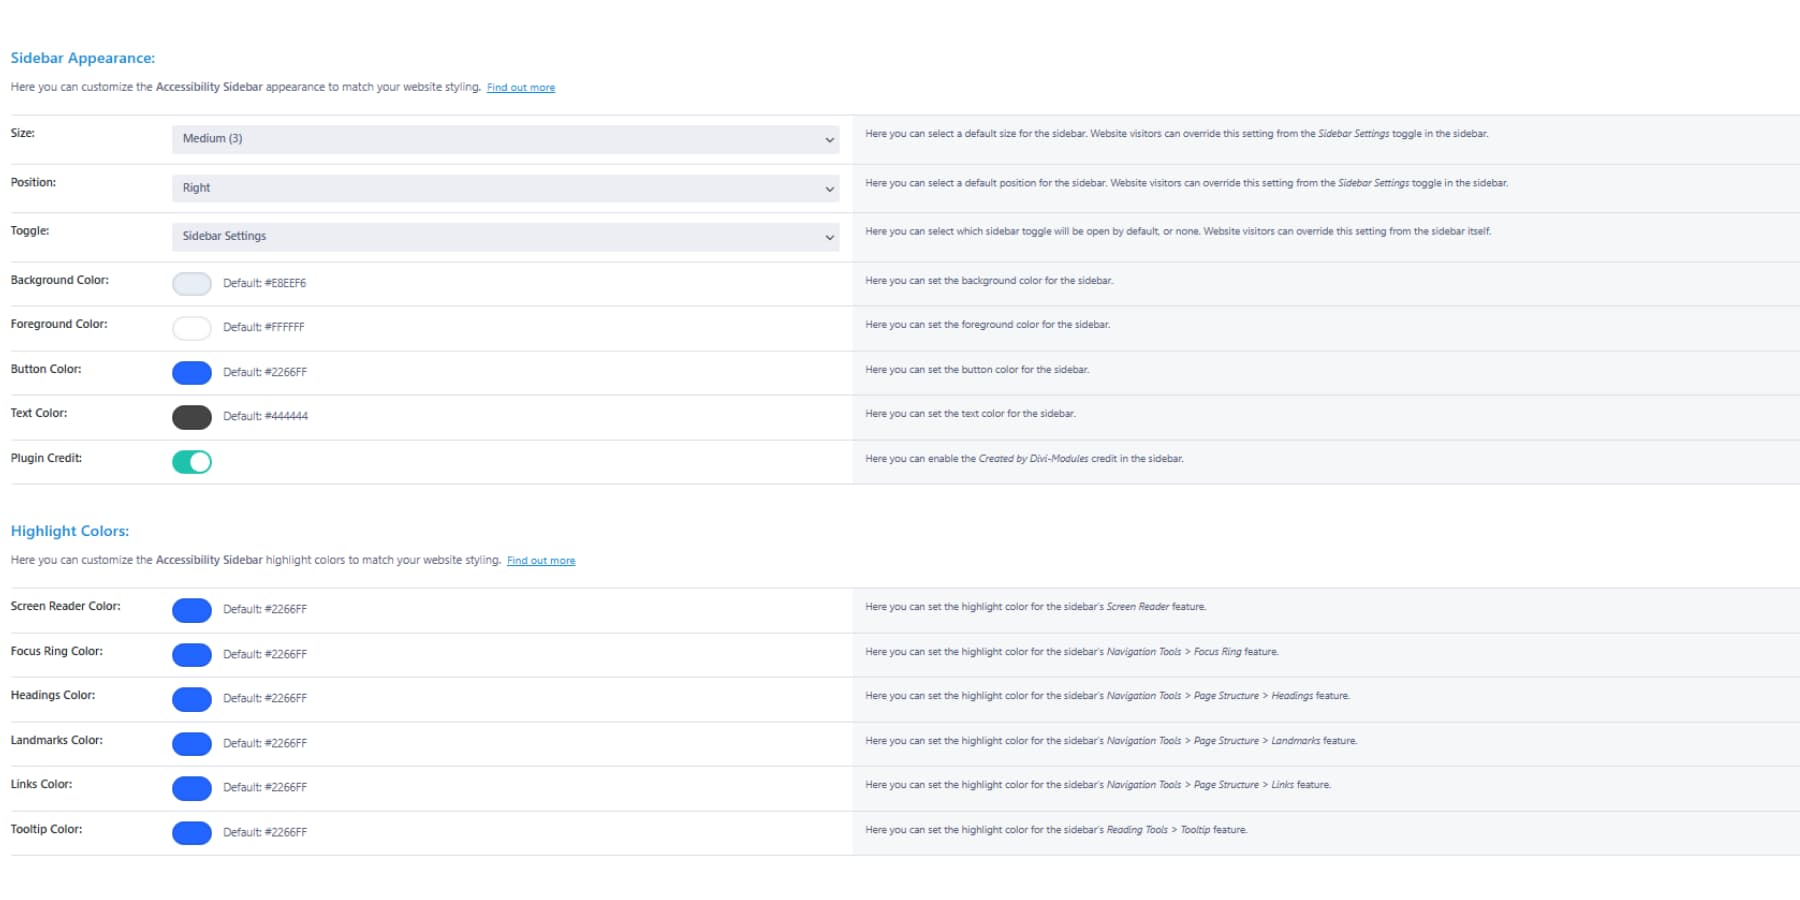This screenshot has width=1800, height=900.
Task: Expand the Position dropdown via its chevron
Action: 829,188
